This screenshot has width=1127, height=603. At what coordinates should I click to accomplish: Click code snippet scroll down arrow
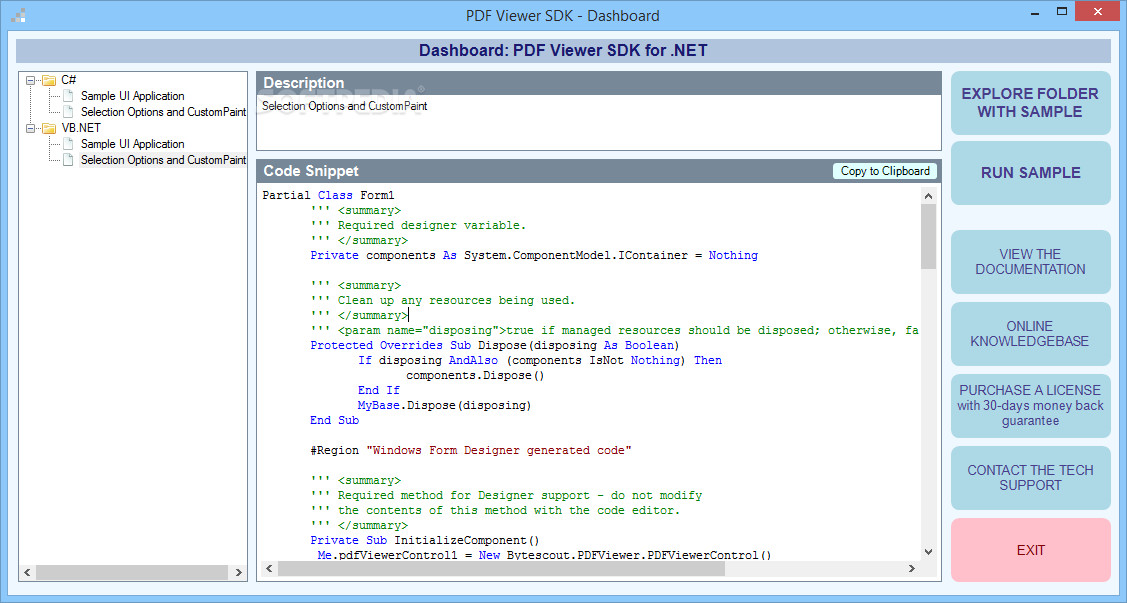(928, 552)
